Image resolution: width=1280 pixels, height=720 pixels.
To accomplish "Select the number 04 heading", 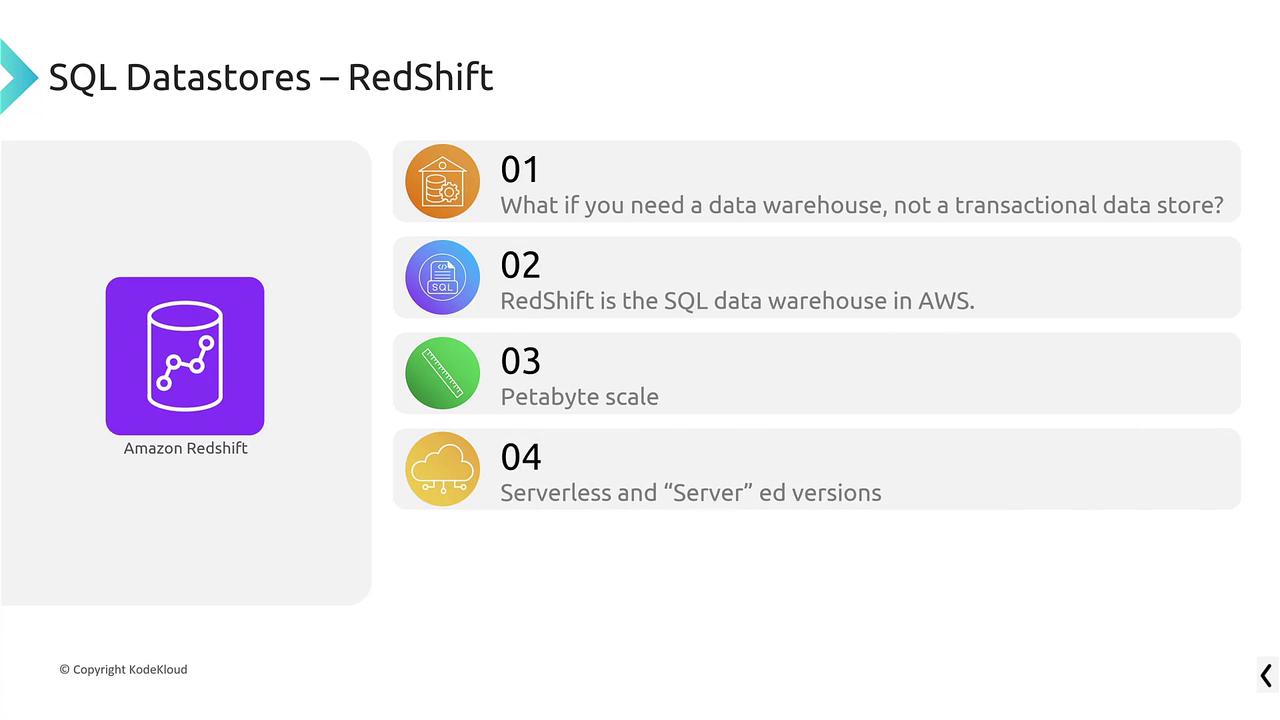I will [520, 457].
